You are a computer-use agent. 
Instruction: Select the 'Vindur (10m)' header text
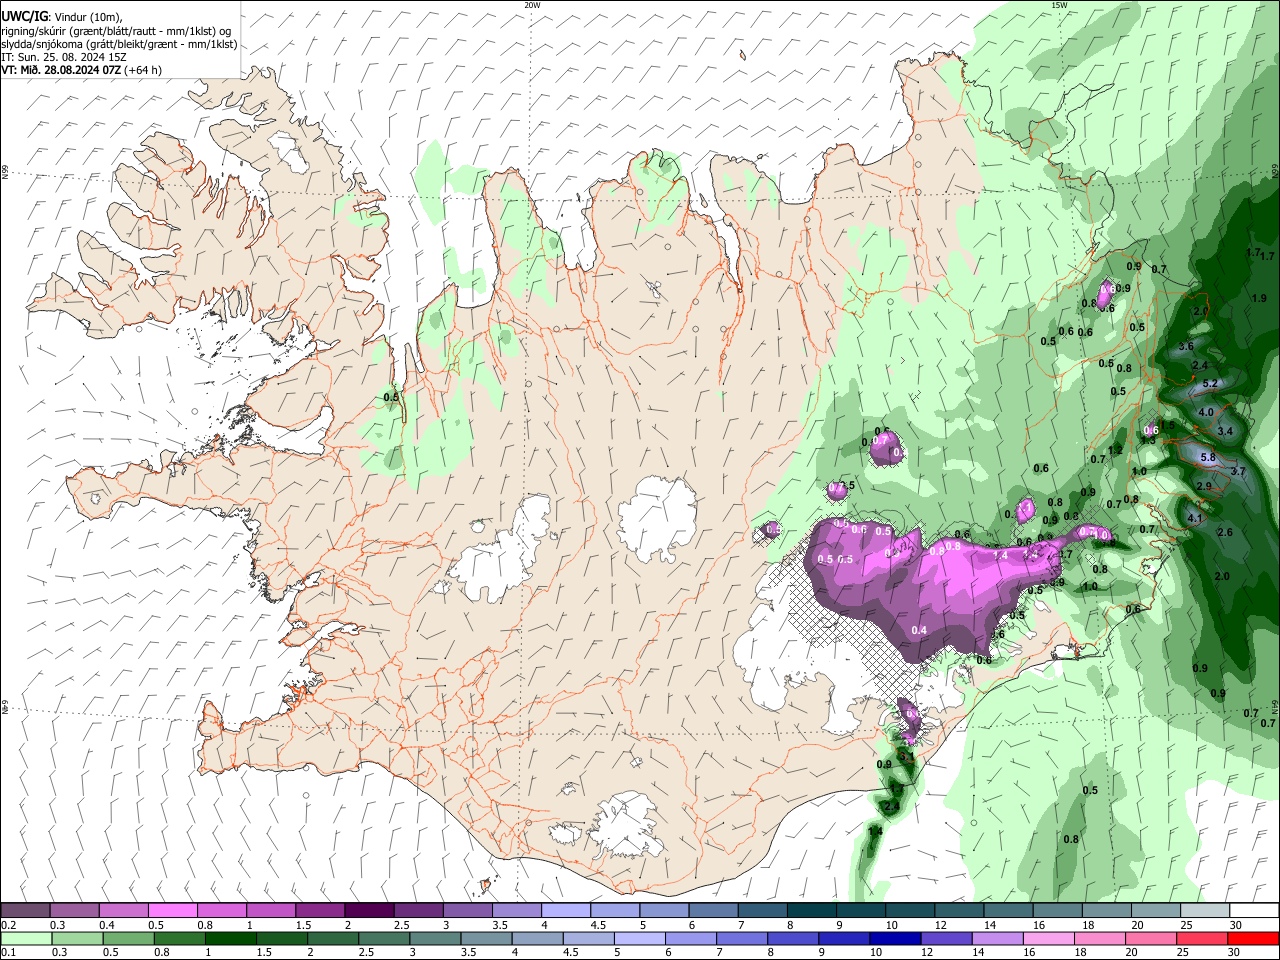click(x=87, y=17)
